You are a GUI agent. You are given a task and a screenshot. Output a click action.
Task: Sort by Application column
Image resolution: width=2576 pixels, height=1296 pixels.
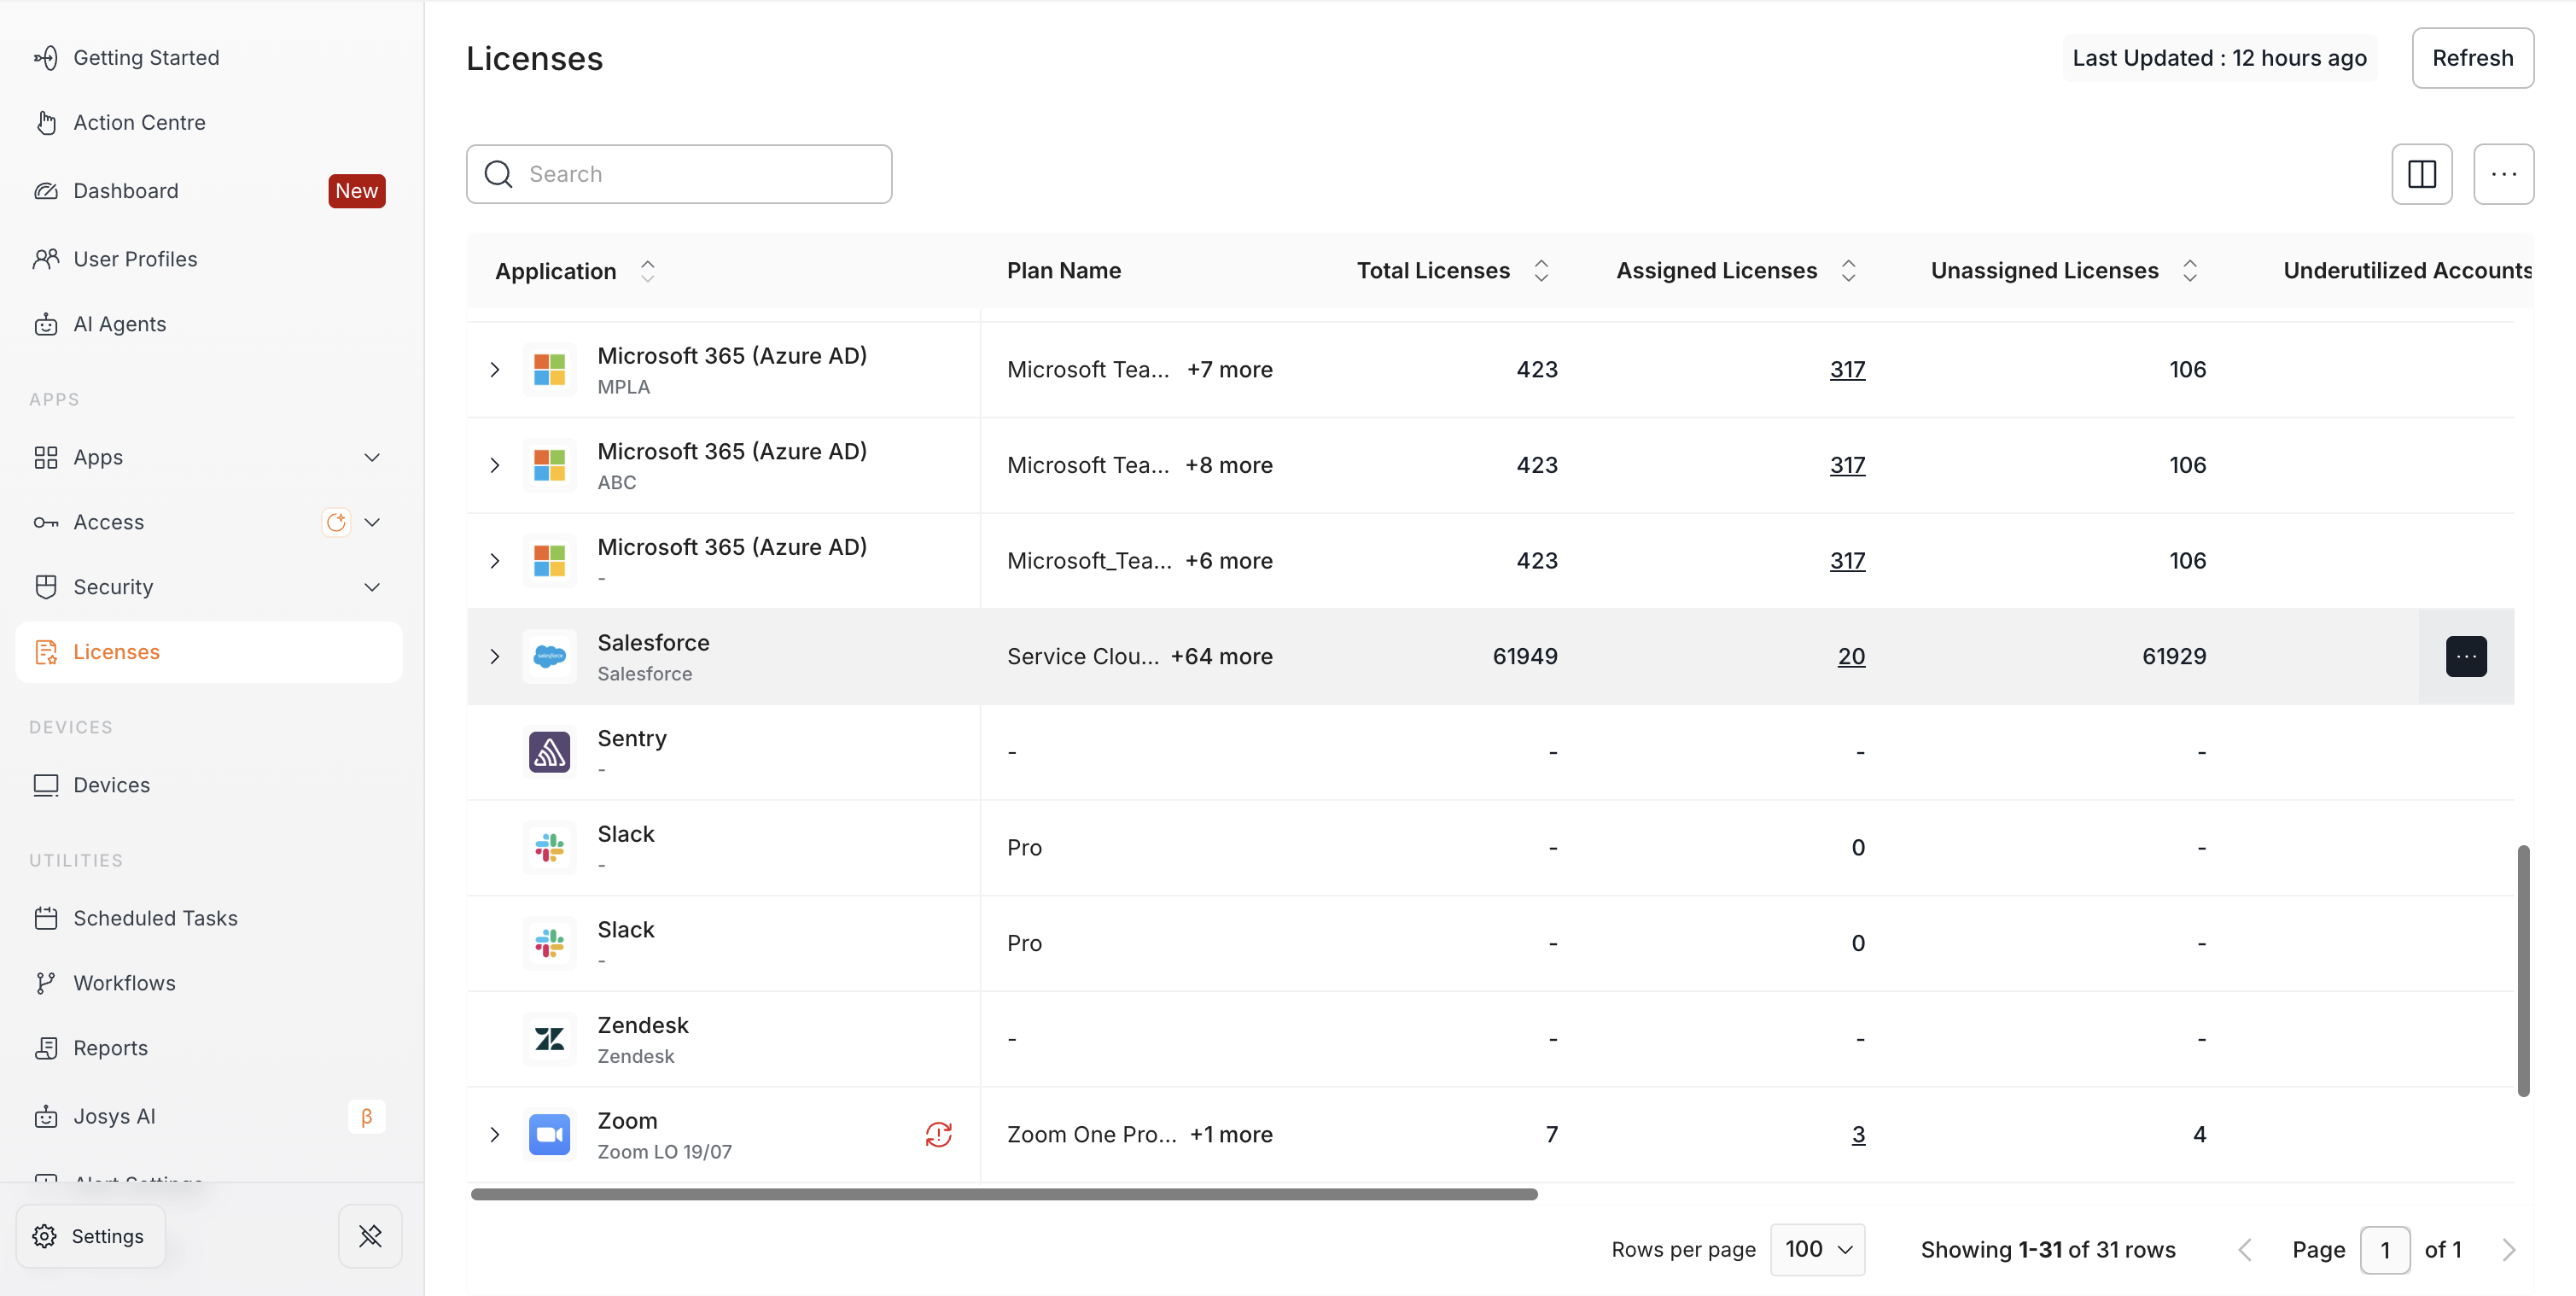(648, 271)
